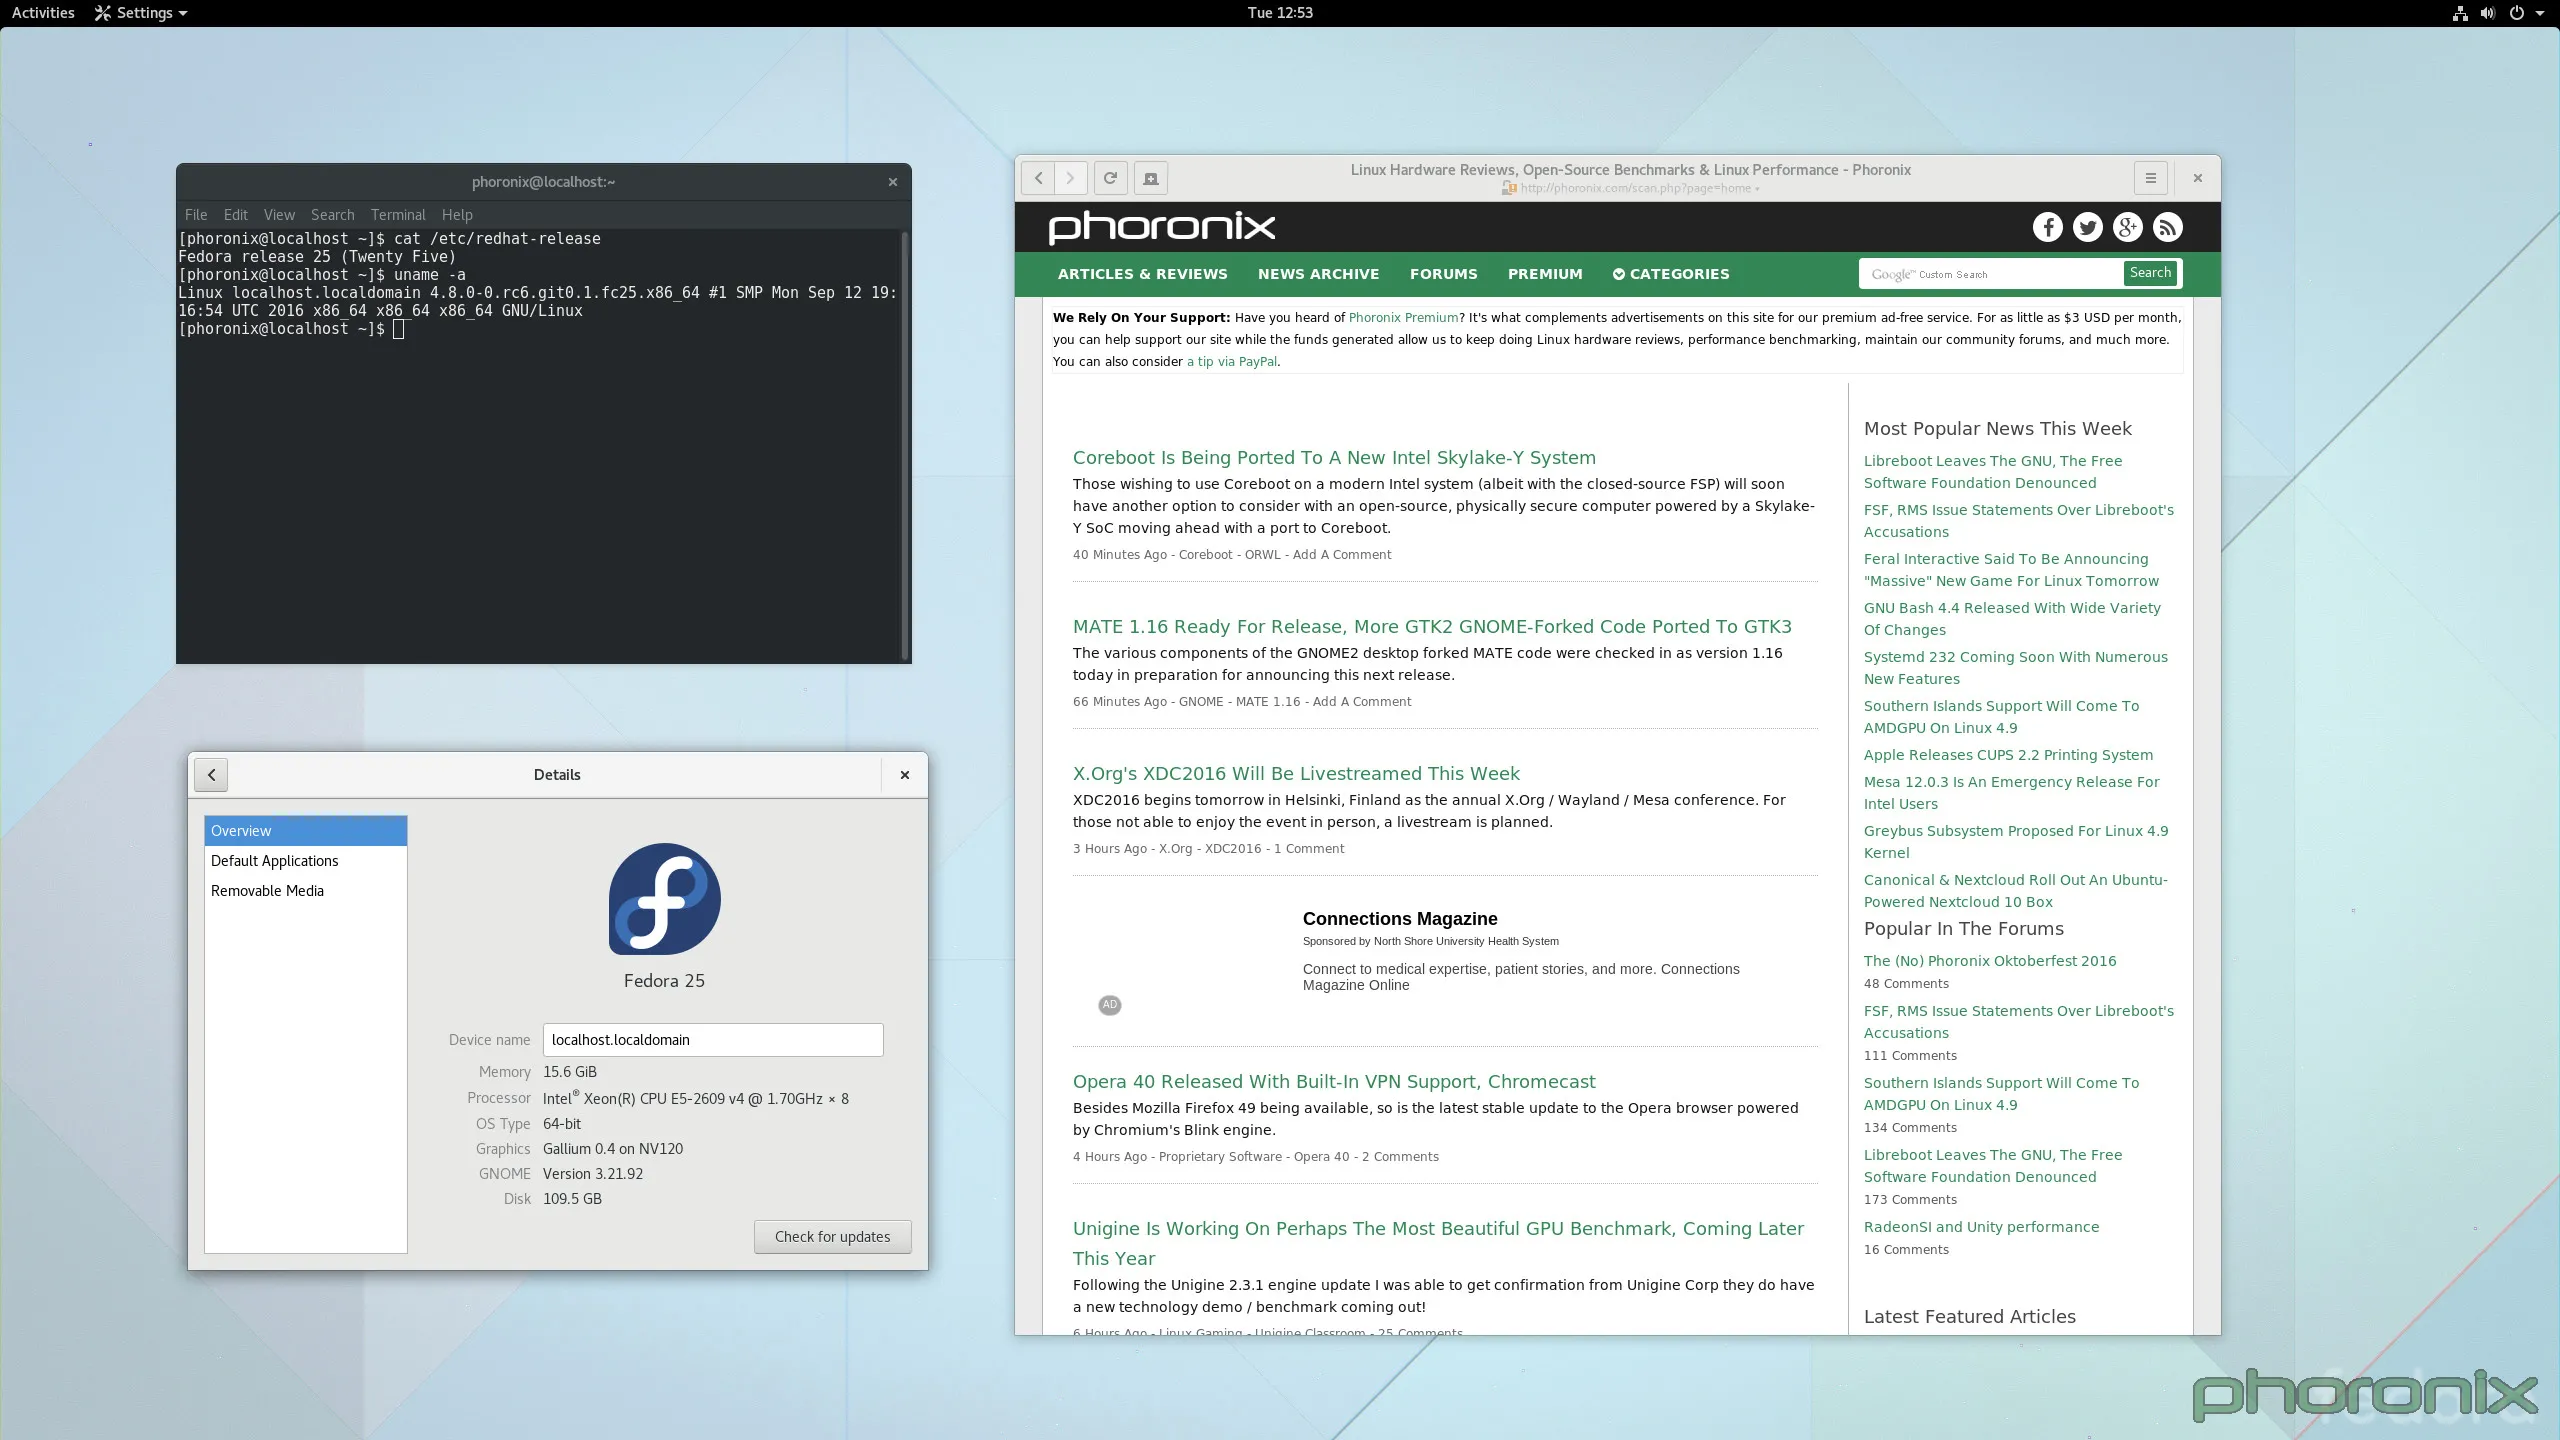Open the power icon system menu
Screen dimensions: 2560x1440
click(x=2516, y=13)
